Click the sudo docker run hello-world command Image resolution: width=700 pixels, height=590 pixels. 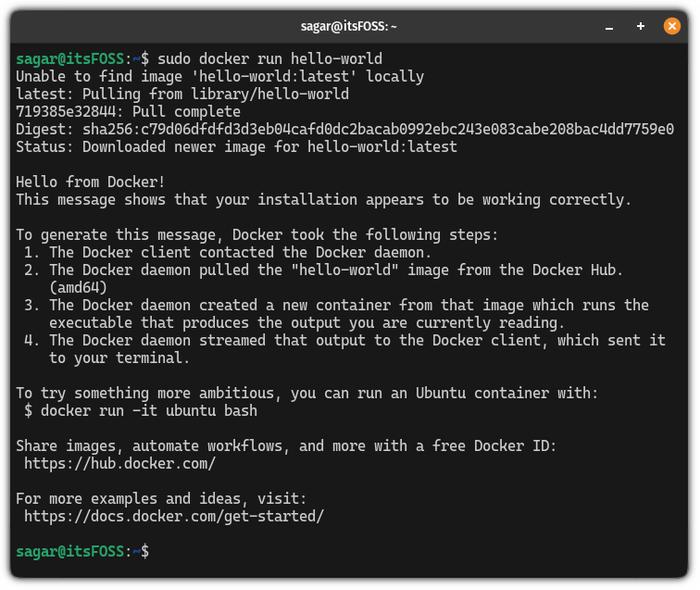click(270, 59)
